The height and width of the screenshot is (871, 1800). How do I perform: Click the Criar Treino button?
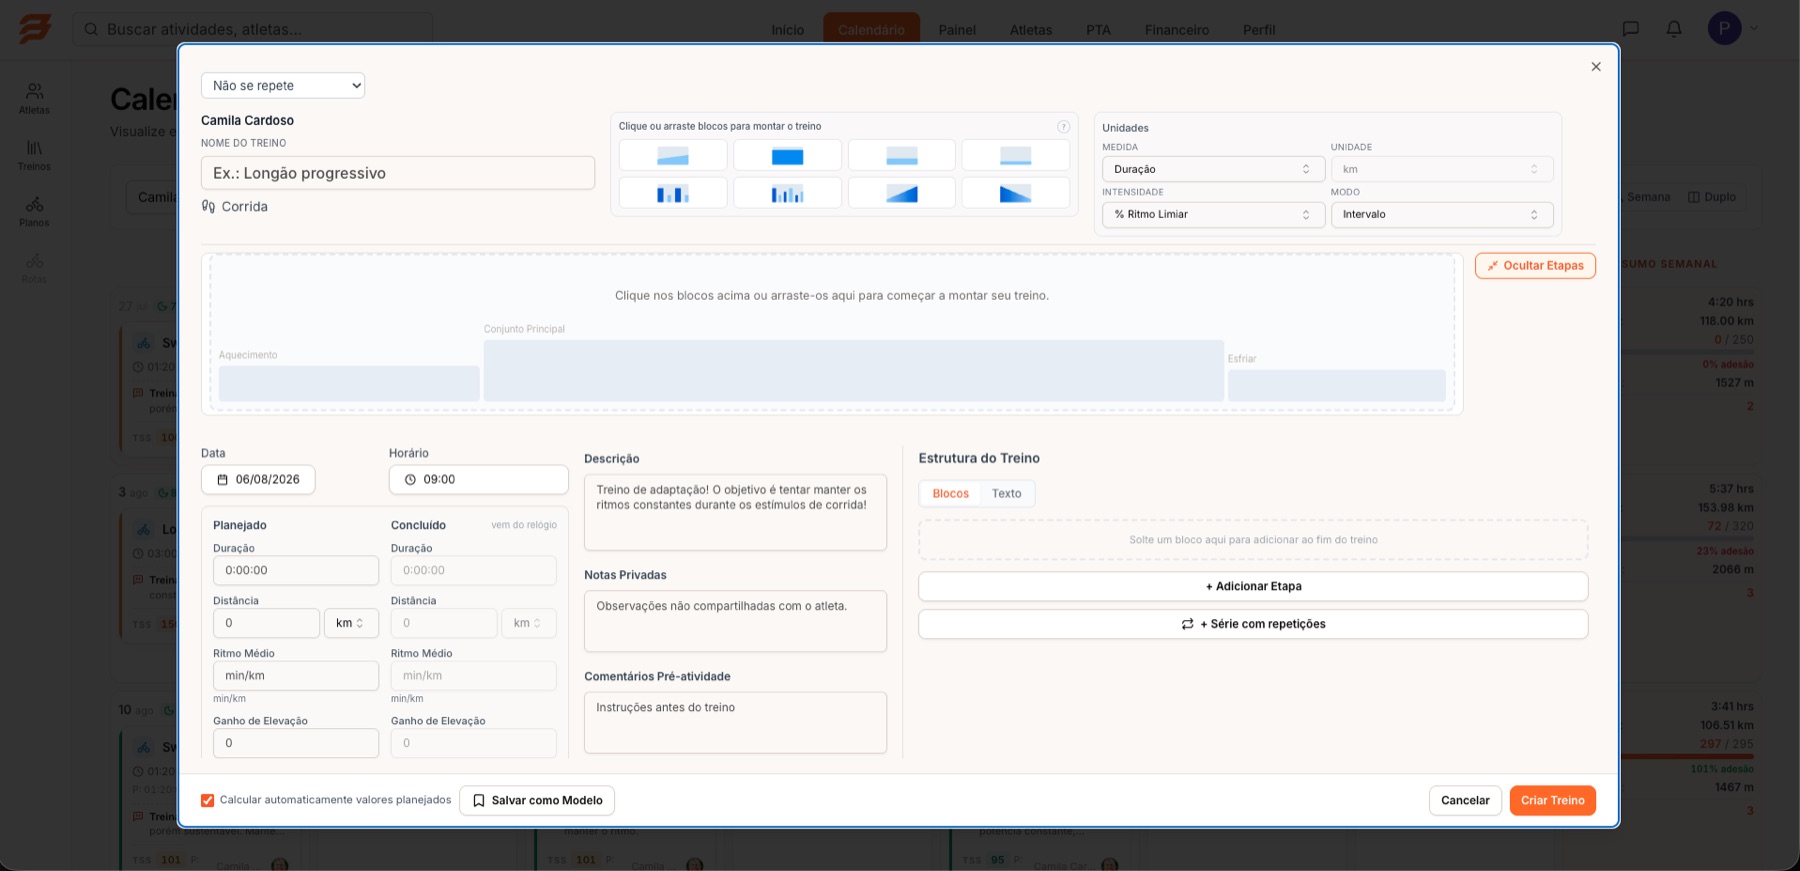(1552, 800)
